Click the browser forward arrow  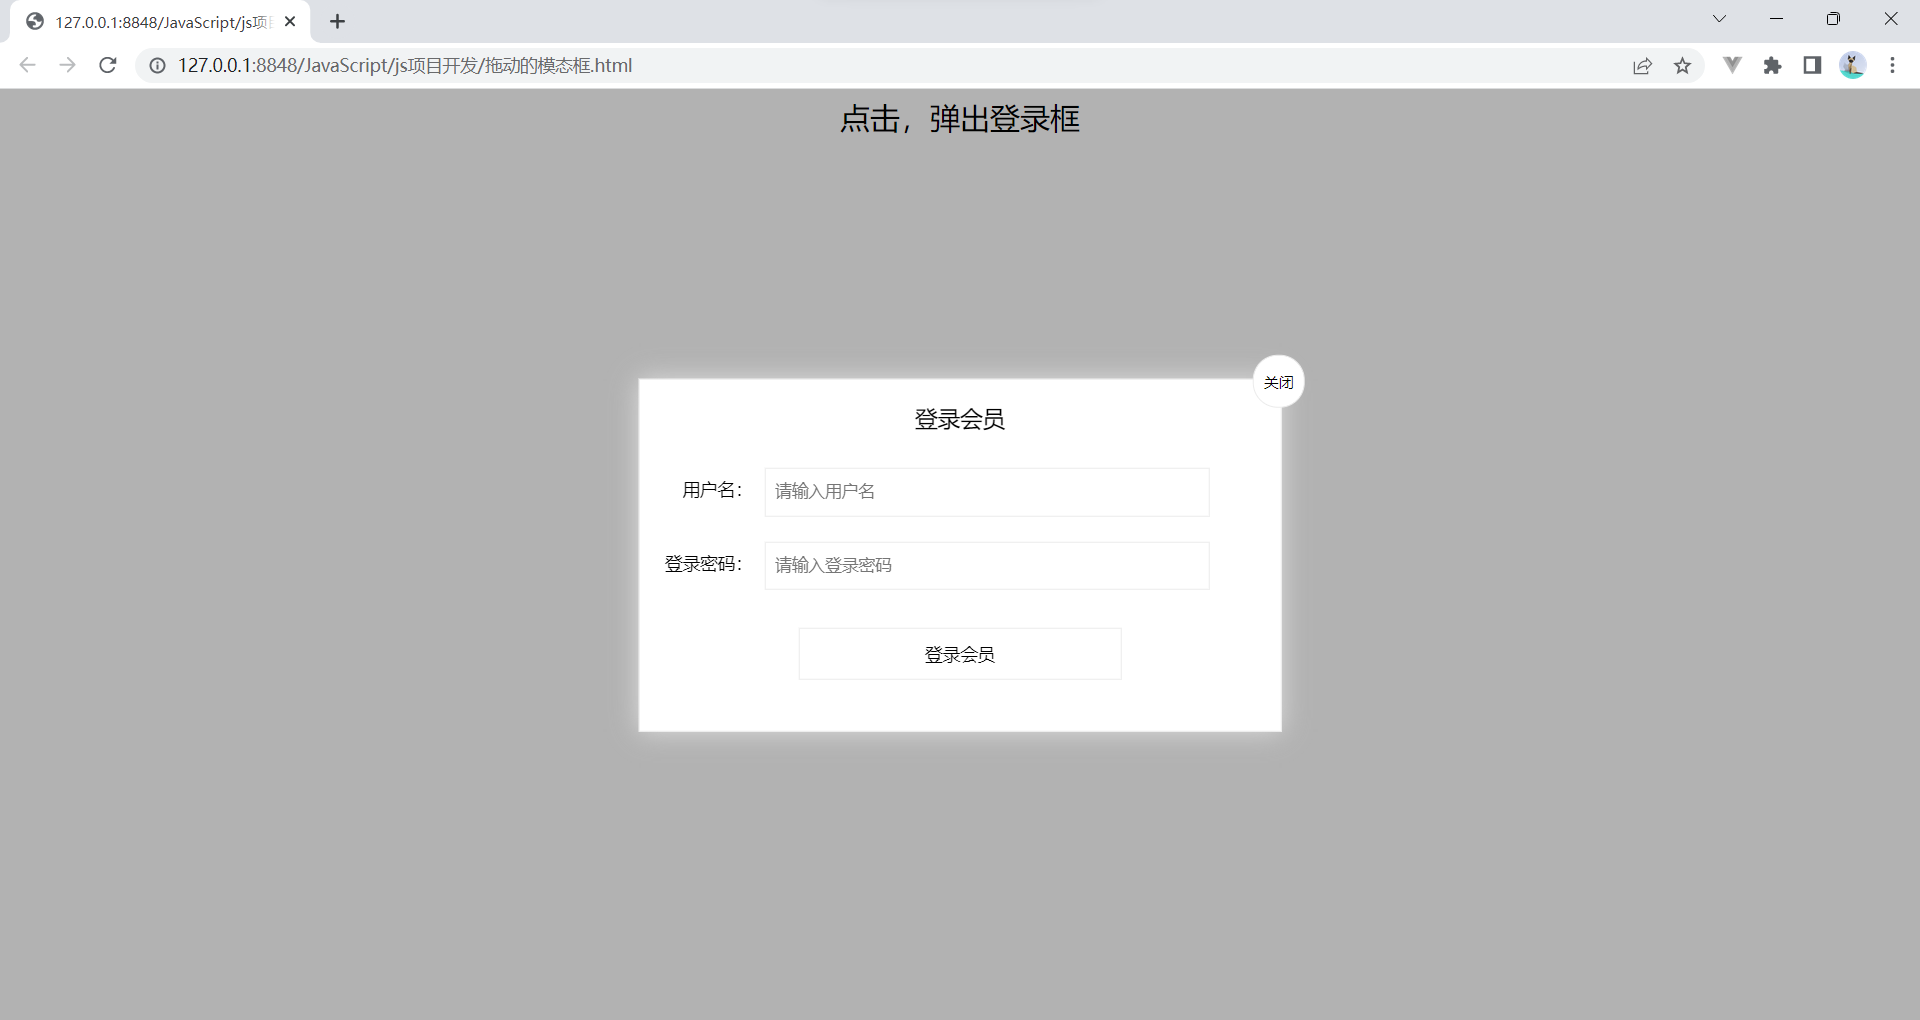pos(67,65)
